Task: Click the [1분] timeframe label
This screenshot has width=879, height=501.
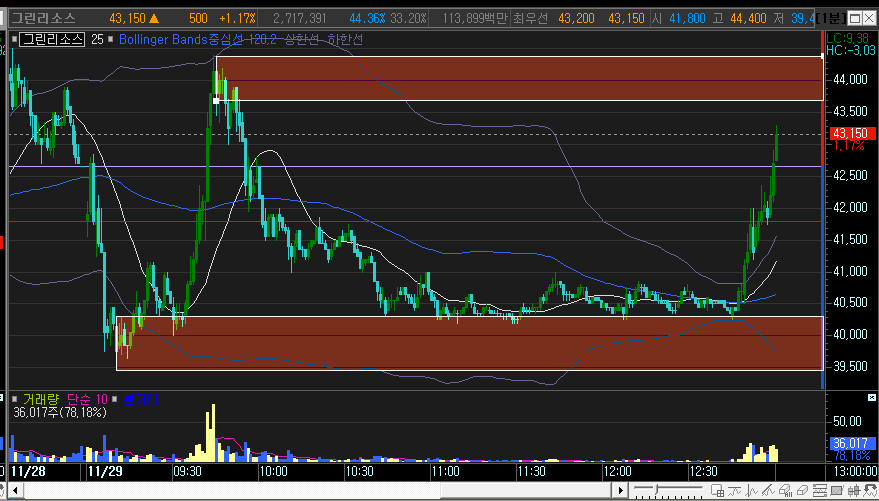Action: click(x=832, y=18)
